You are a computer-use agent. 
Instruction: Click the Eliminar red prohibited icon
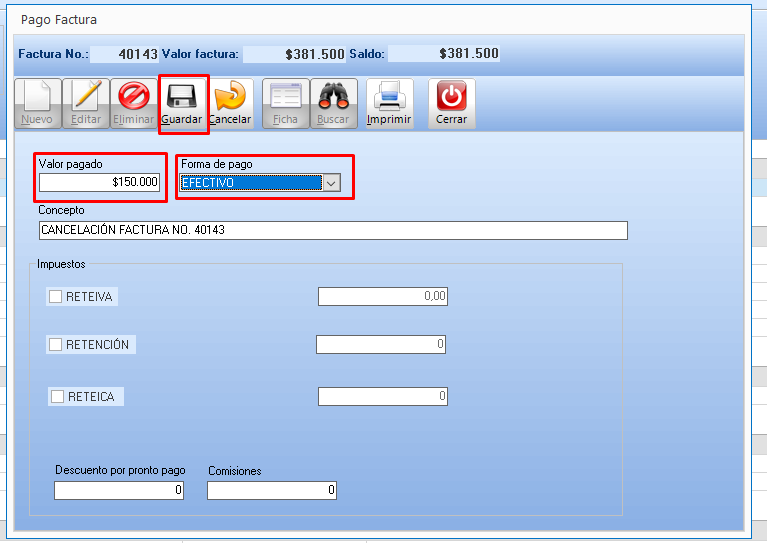tap(133, 97)
